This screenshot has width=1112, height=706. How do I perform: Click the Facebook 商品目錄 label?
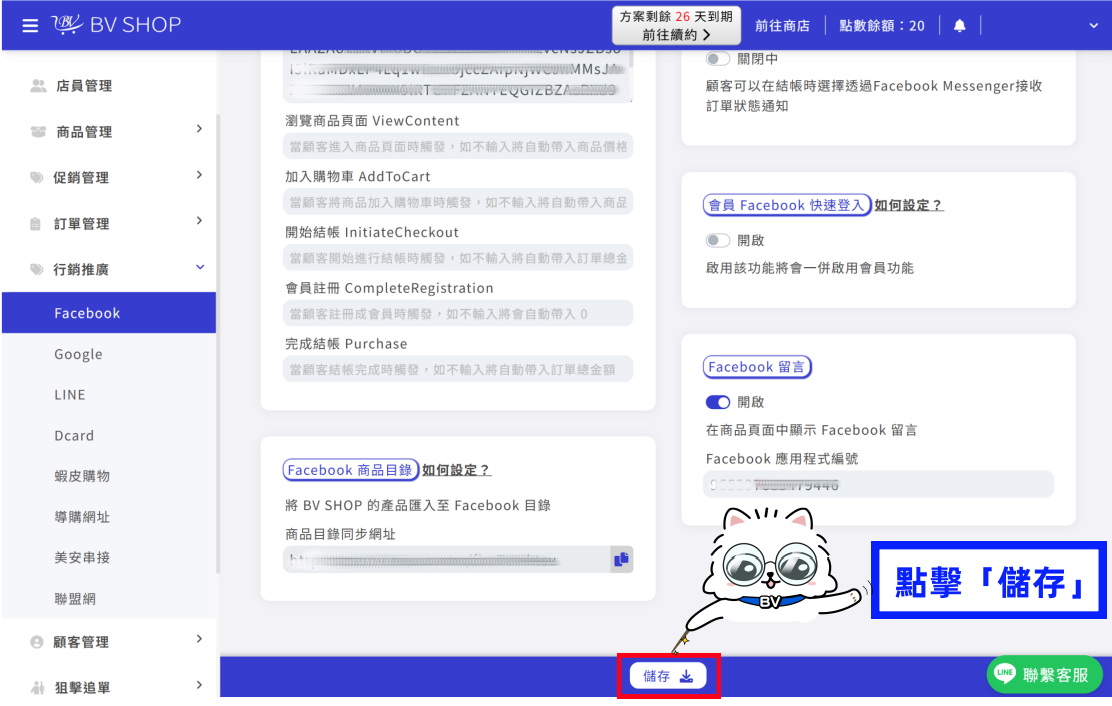coord(350,470)
